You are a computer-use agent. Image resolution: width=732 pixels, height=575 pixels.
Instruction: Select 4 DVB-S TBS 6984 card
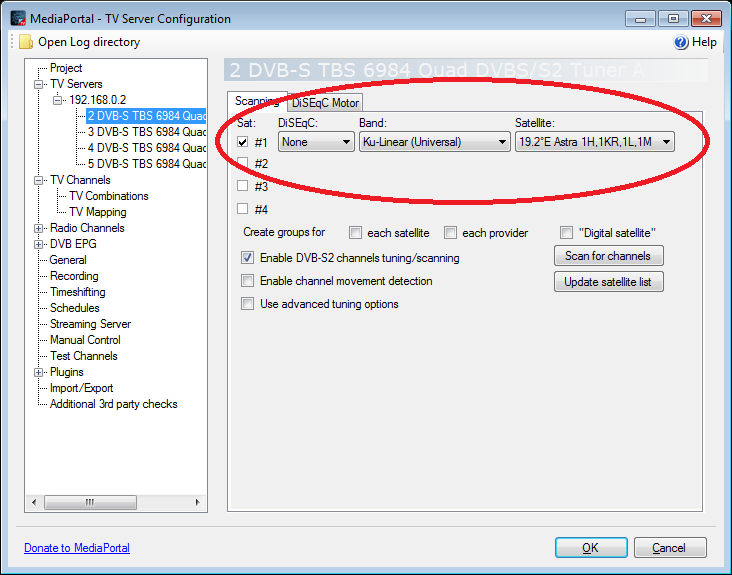coord(146,148)
